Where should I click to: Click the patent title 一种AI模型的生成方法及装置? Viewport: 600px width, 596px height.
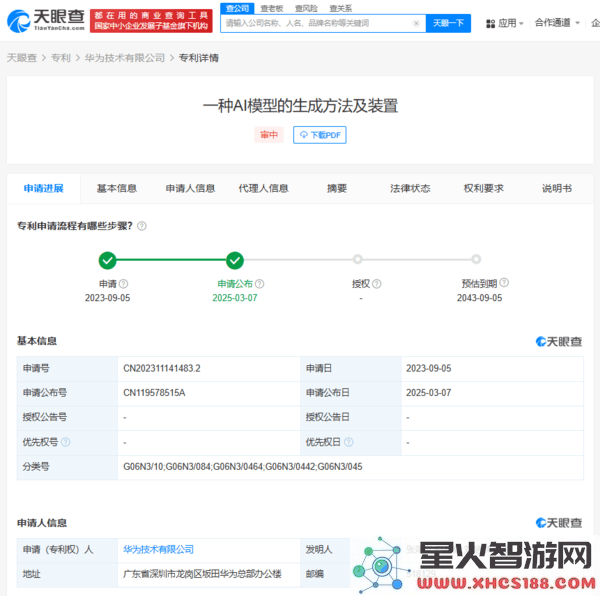(300, 106)
